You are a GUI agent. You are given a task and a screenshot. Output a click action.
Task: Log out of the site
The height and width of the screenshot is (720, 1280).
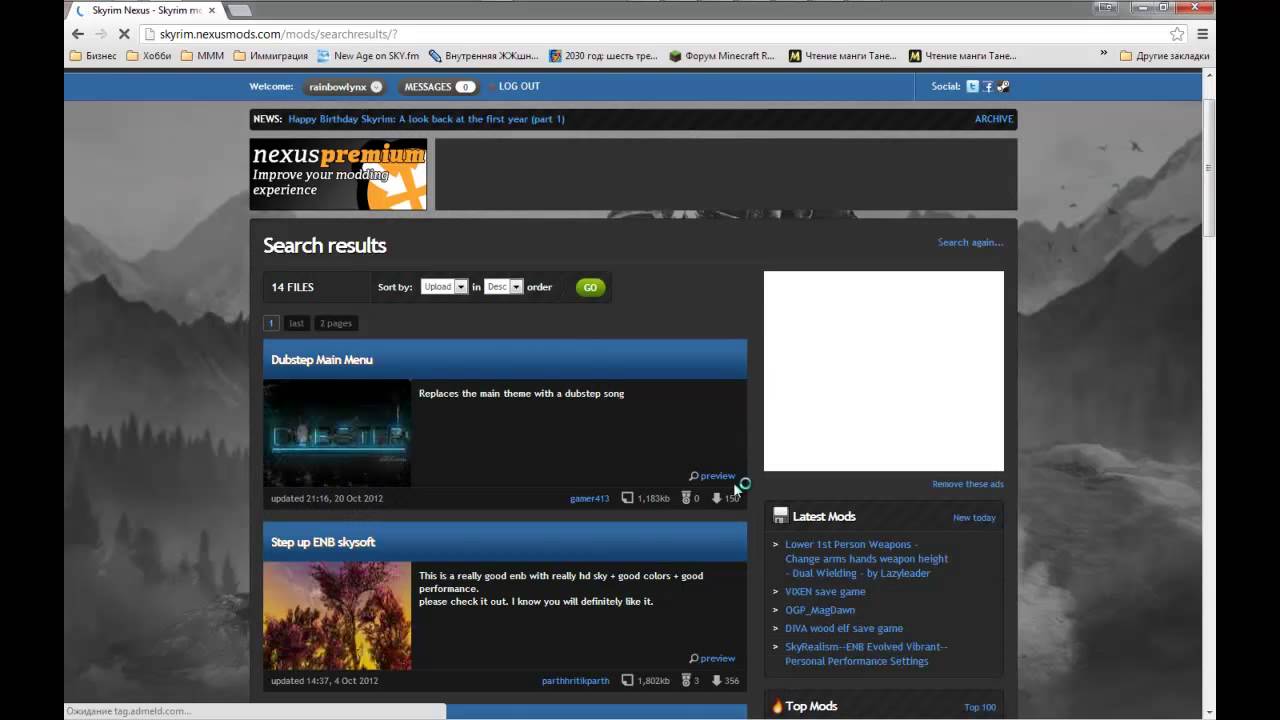click(x=519, y=87)
